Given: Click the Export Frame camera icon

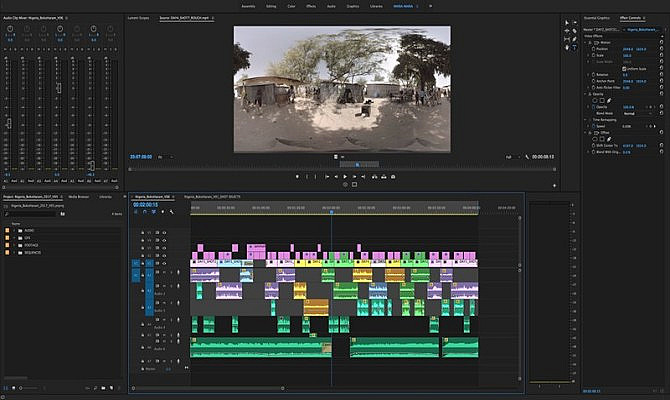Looking at the screenshot, I should click(x=393, y=176).
